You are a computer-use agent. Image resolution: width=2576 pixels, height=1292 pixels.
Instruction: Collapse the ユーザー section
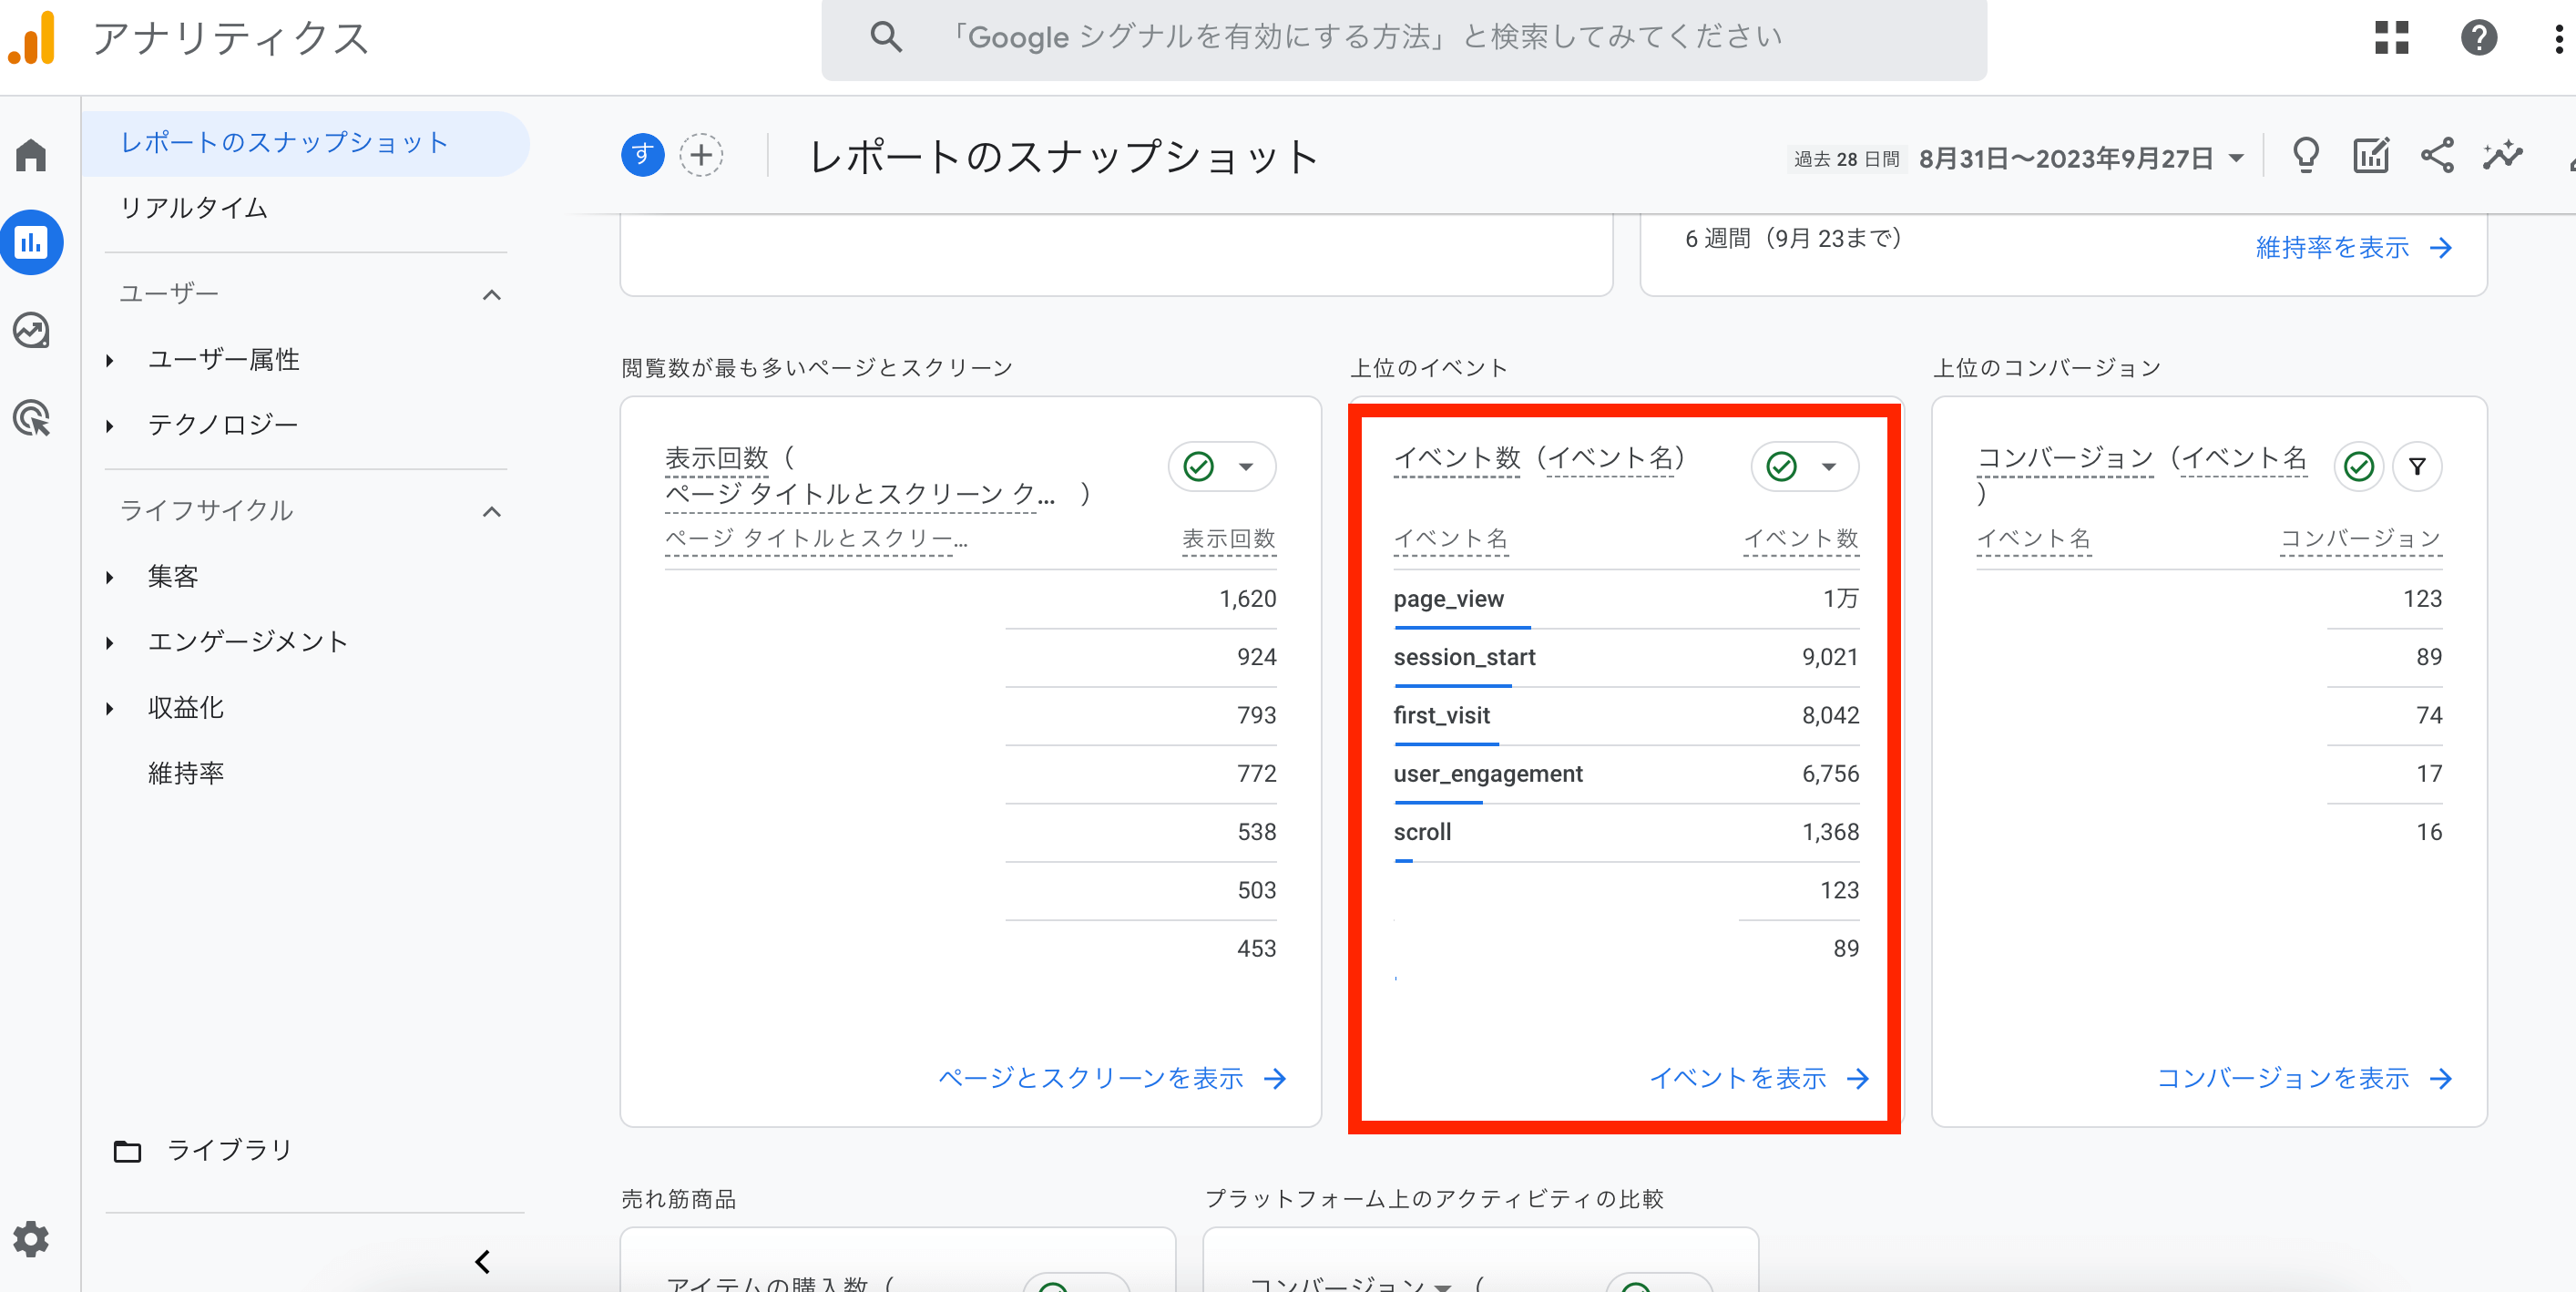coord(491,295)
